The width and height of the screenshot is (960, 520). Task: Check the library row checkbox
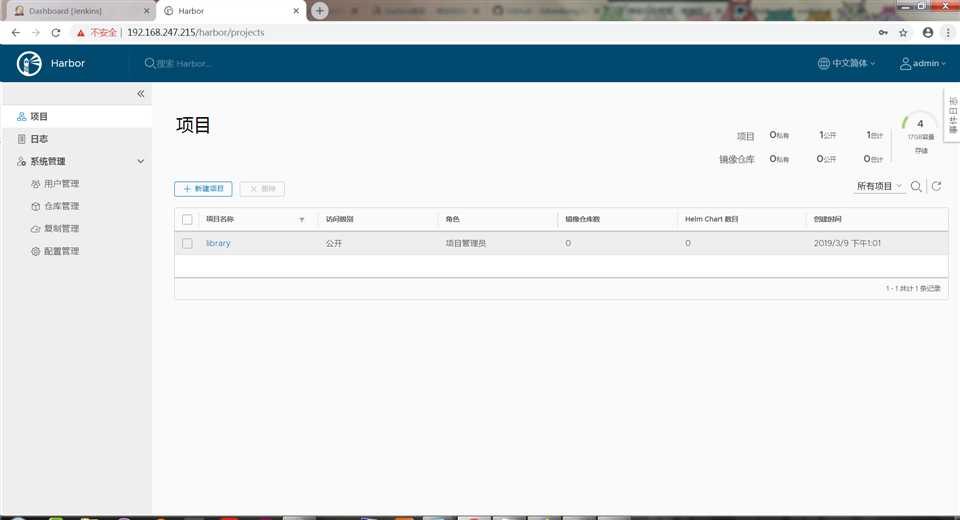(187, 243)
